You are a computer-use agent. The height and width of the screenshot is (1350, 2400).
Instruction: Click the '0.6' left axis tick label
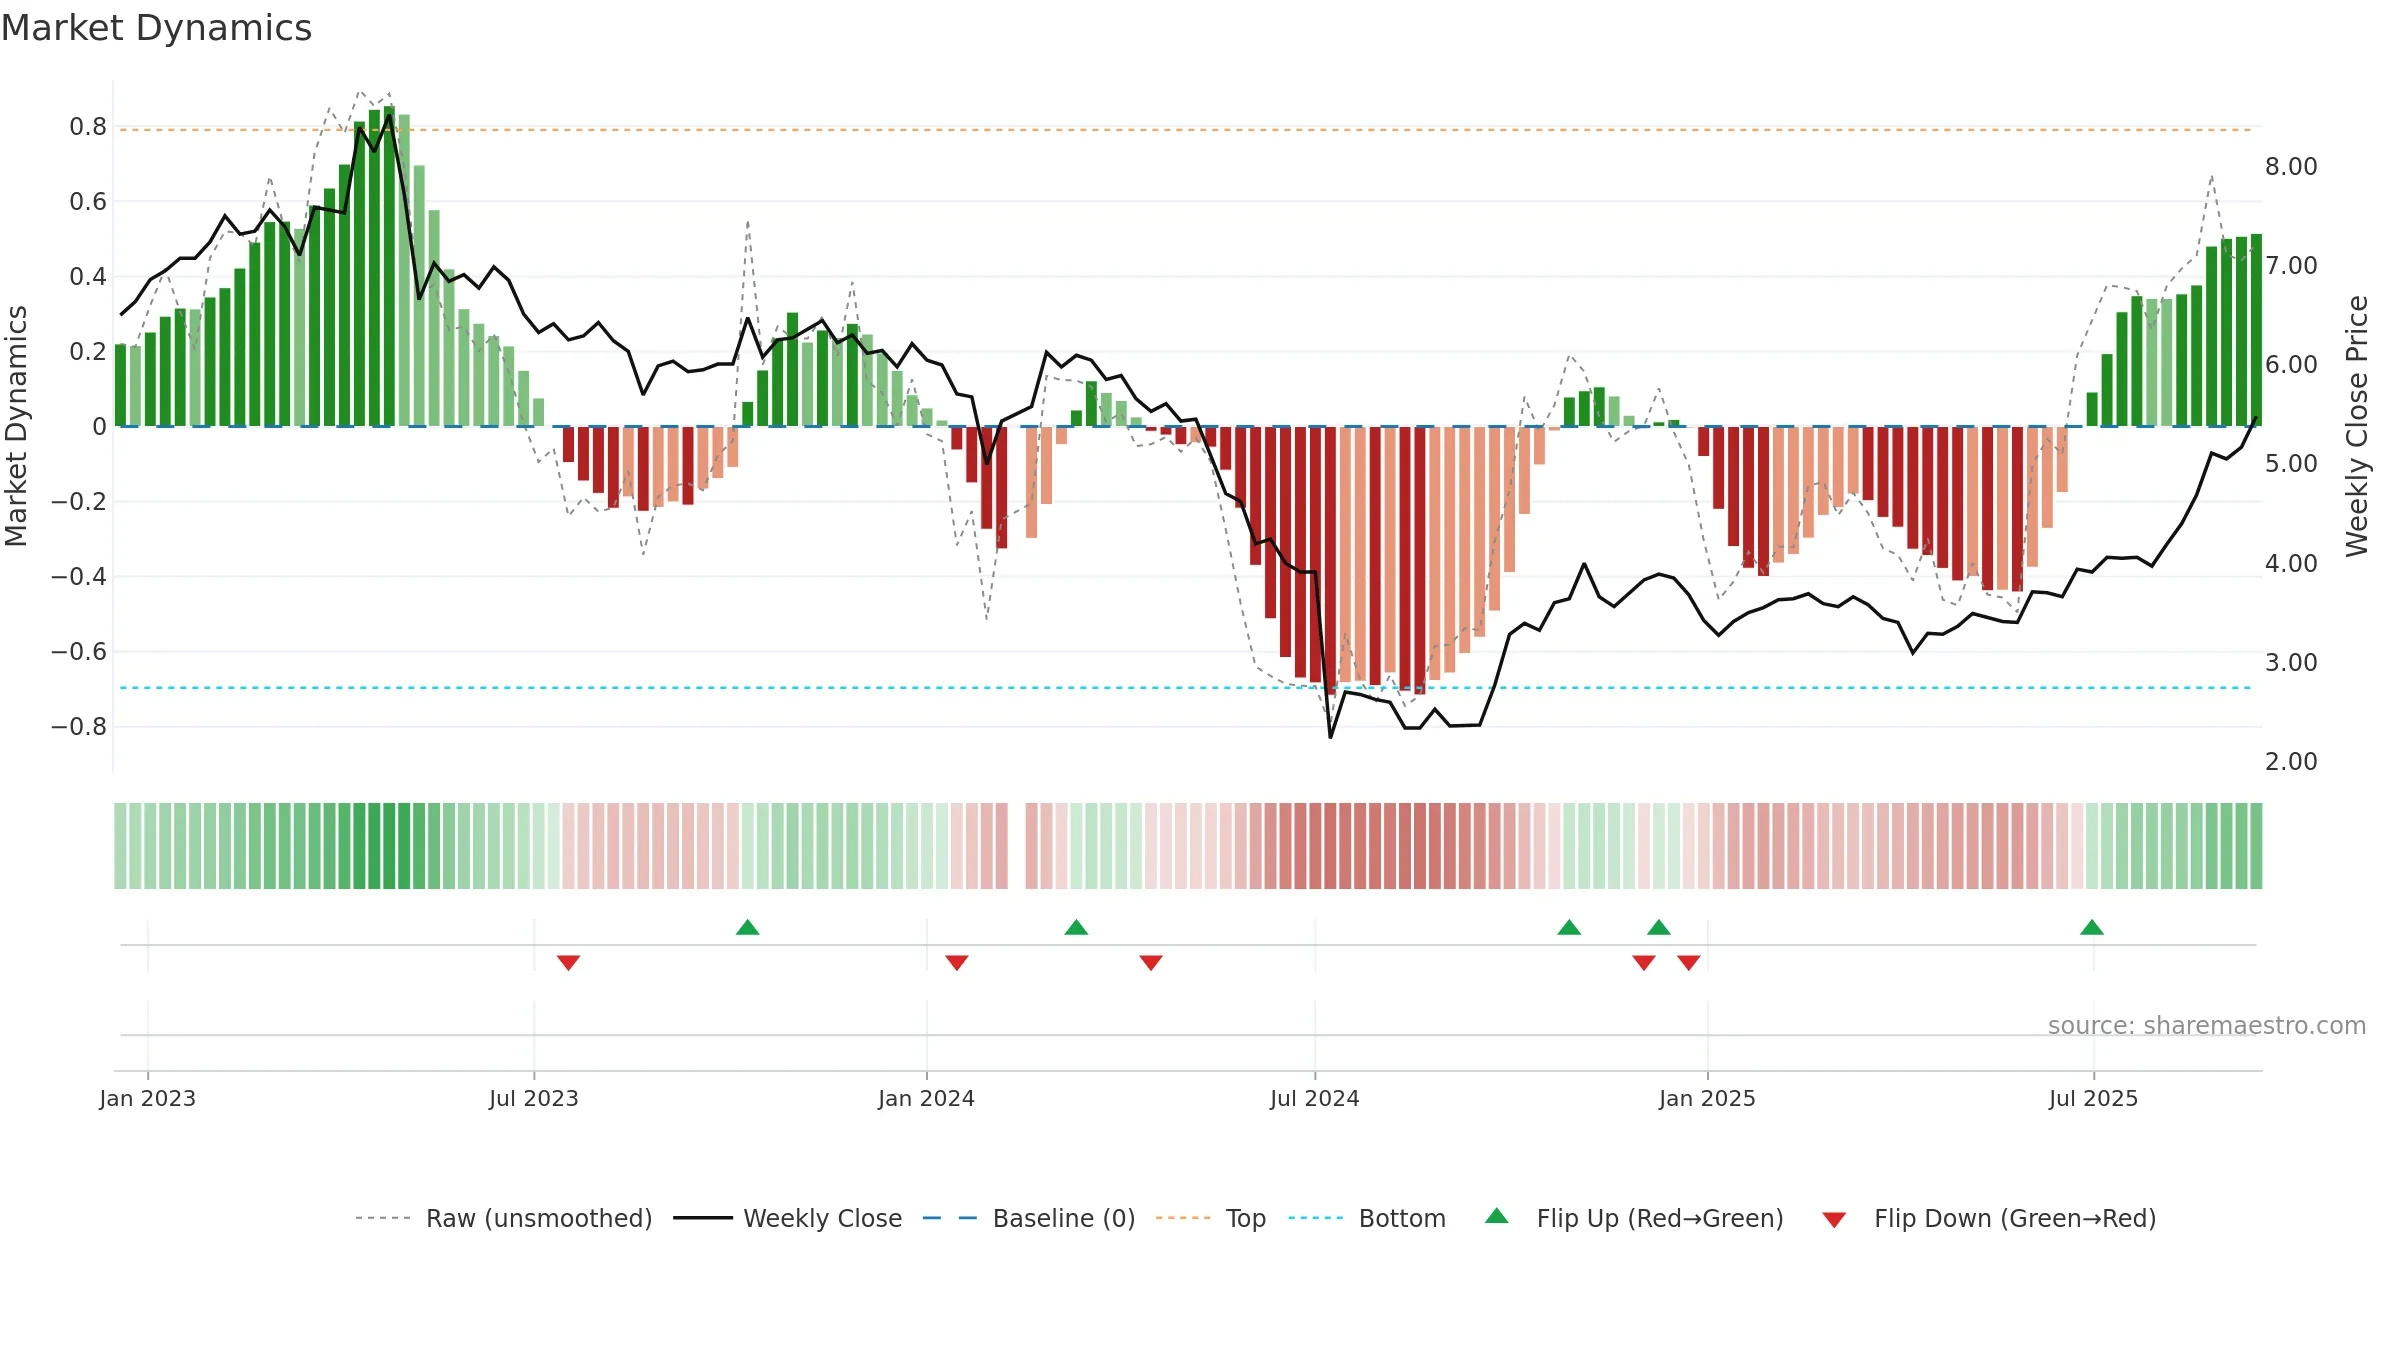[88, 202]
